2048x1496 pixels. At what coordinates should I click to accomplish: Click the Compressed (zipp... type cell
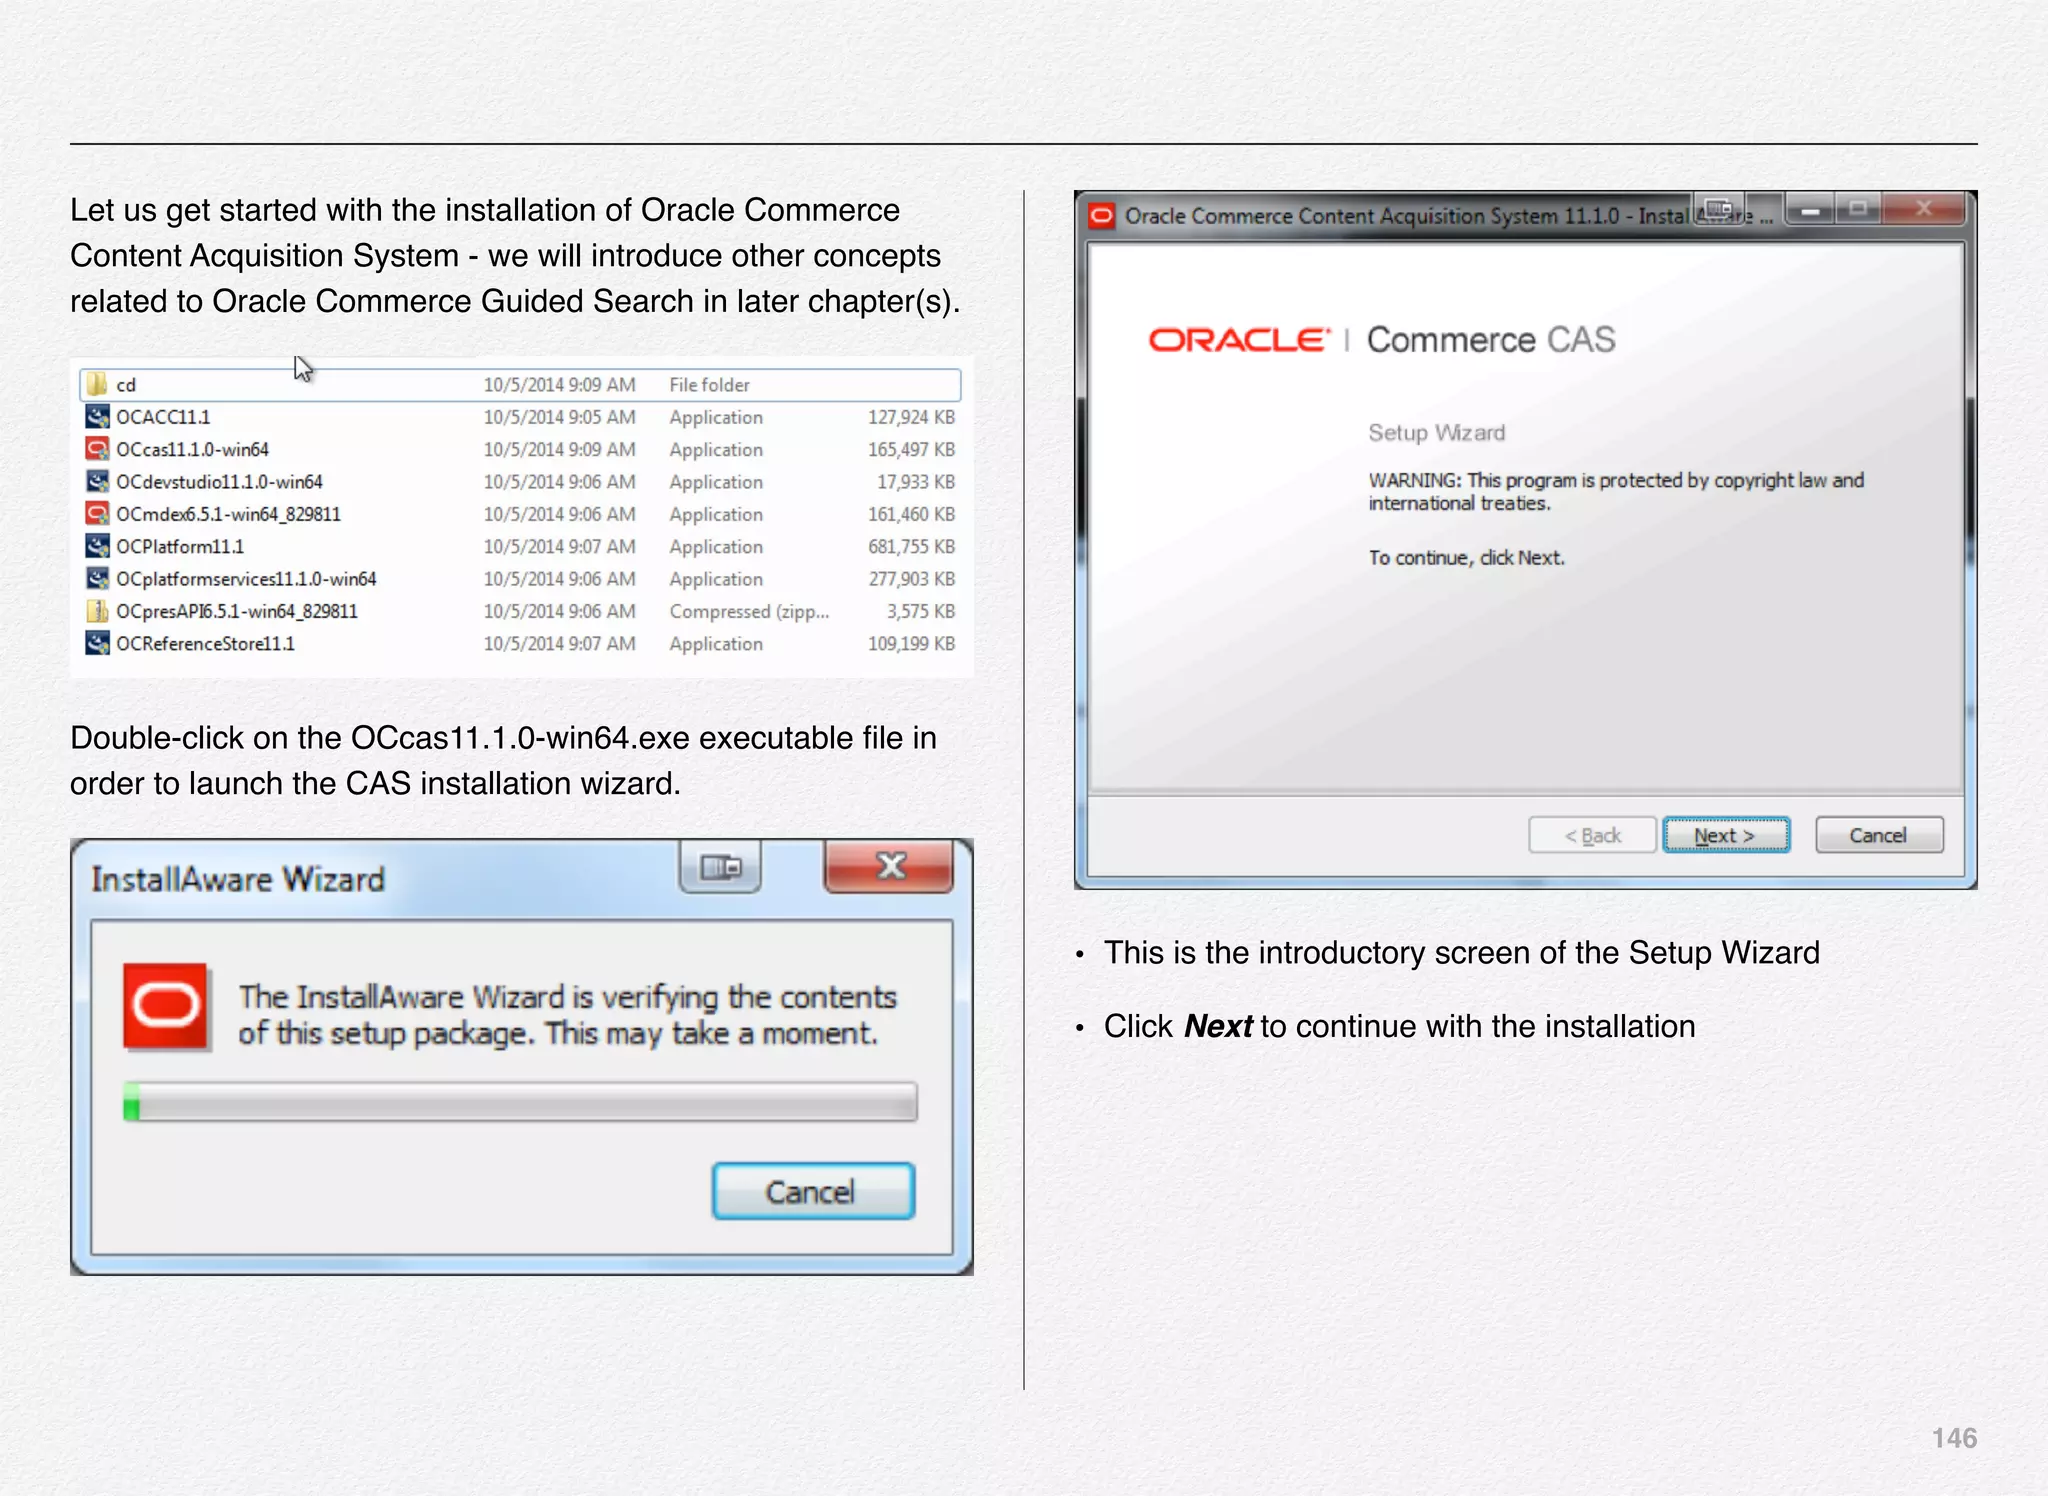click(x=749, y=611)
